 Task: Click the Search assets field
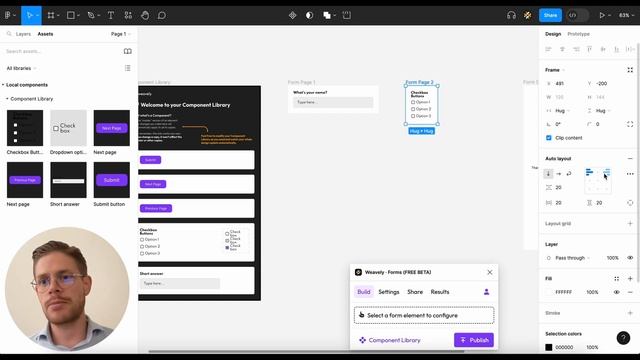point(61,51)
